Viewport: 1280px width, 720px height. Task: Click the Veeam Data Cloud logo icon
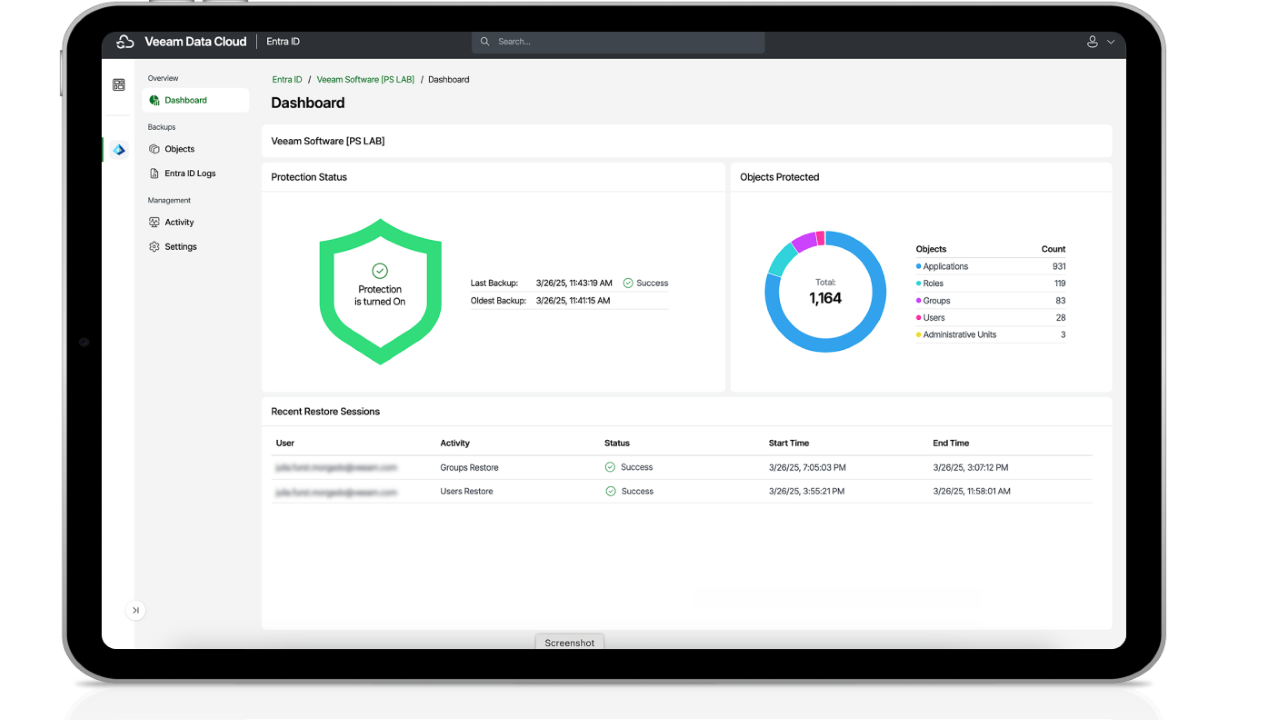coord(125,42)
